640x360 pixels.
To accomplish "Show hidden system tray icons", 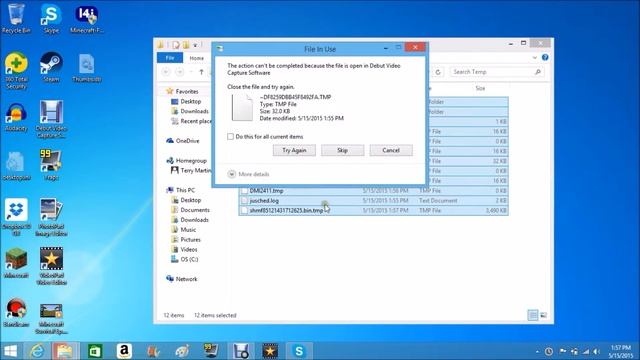I will (x=537, y=351).
